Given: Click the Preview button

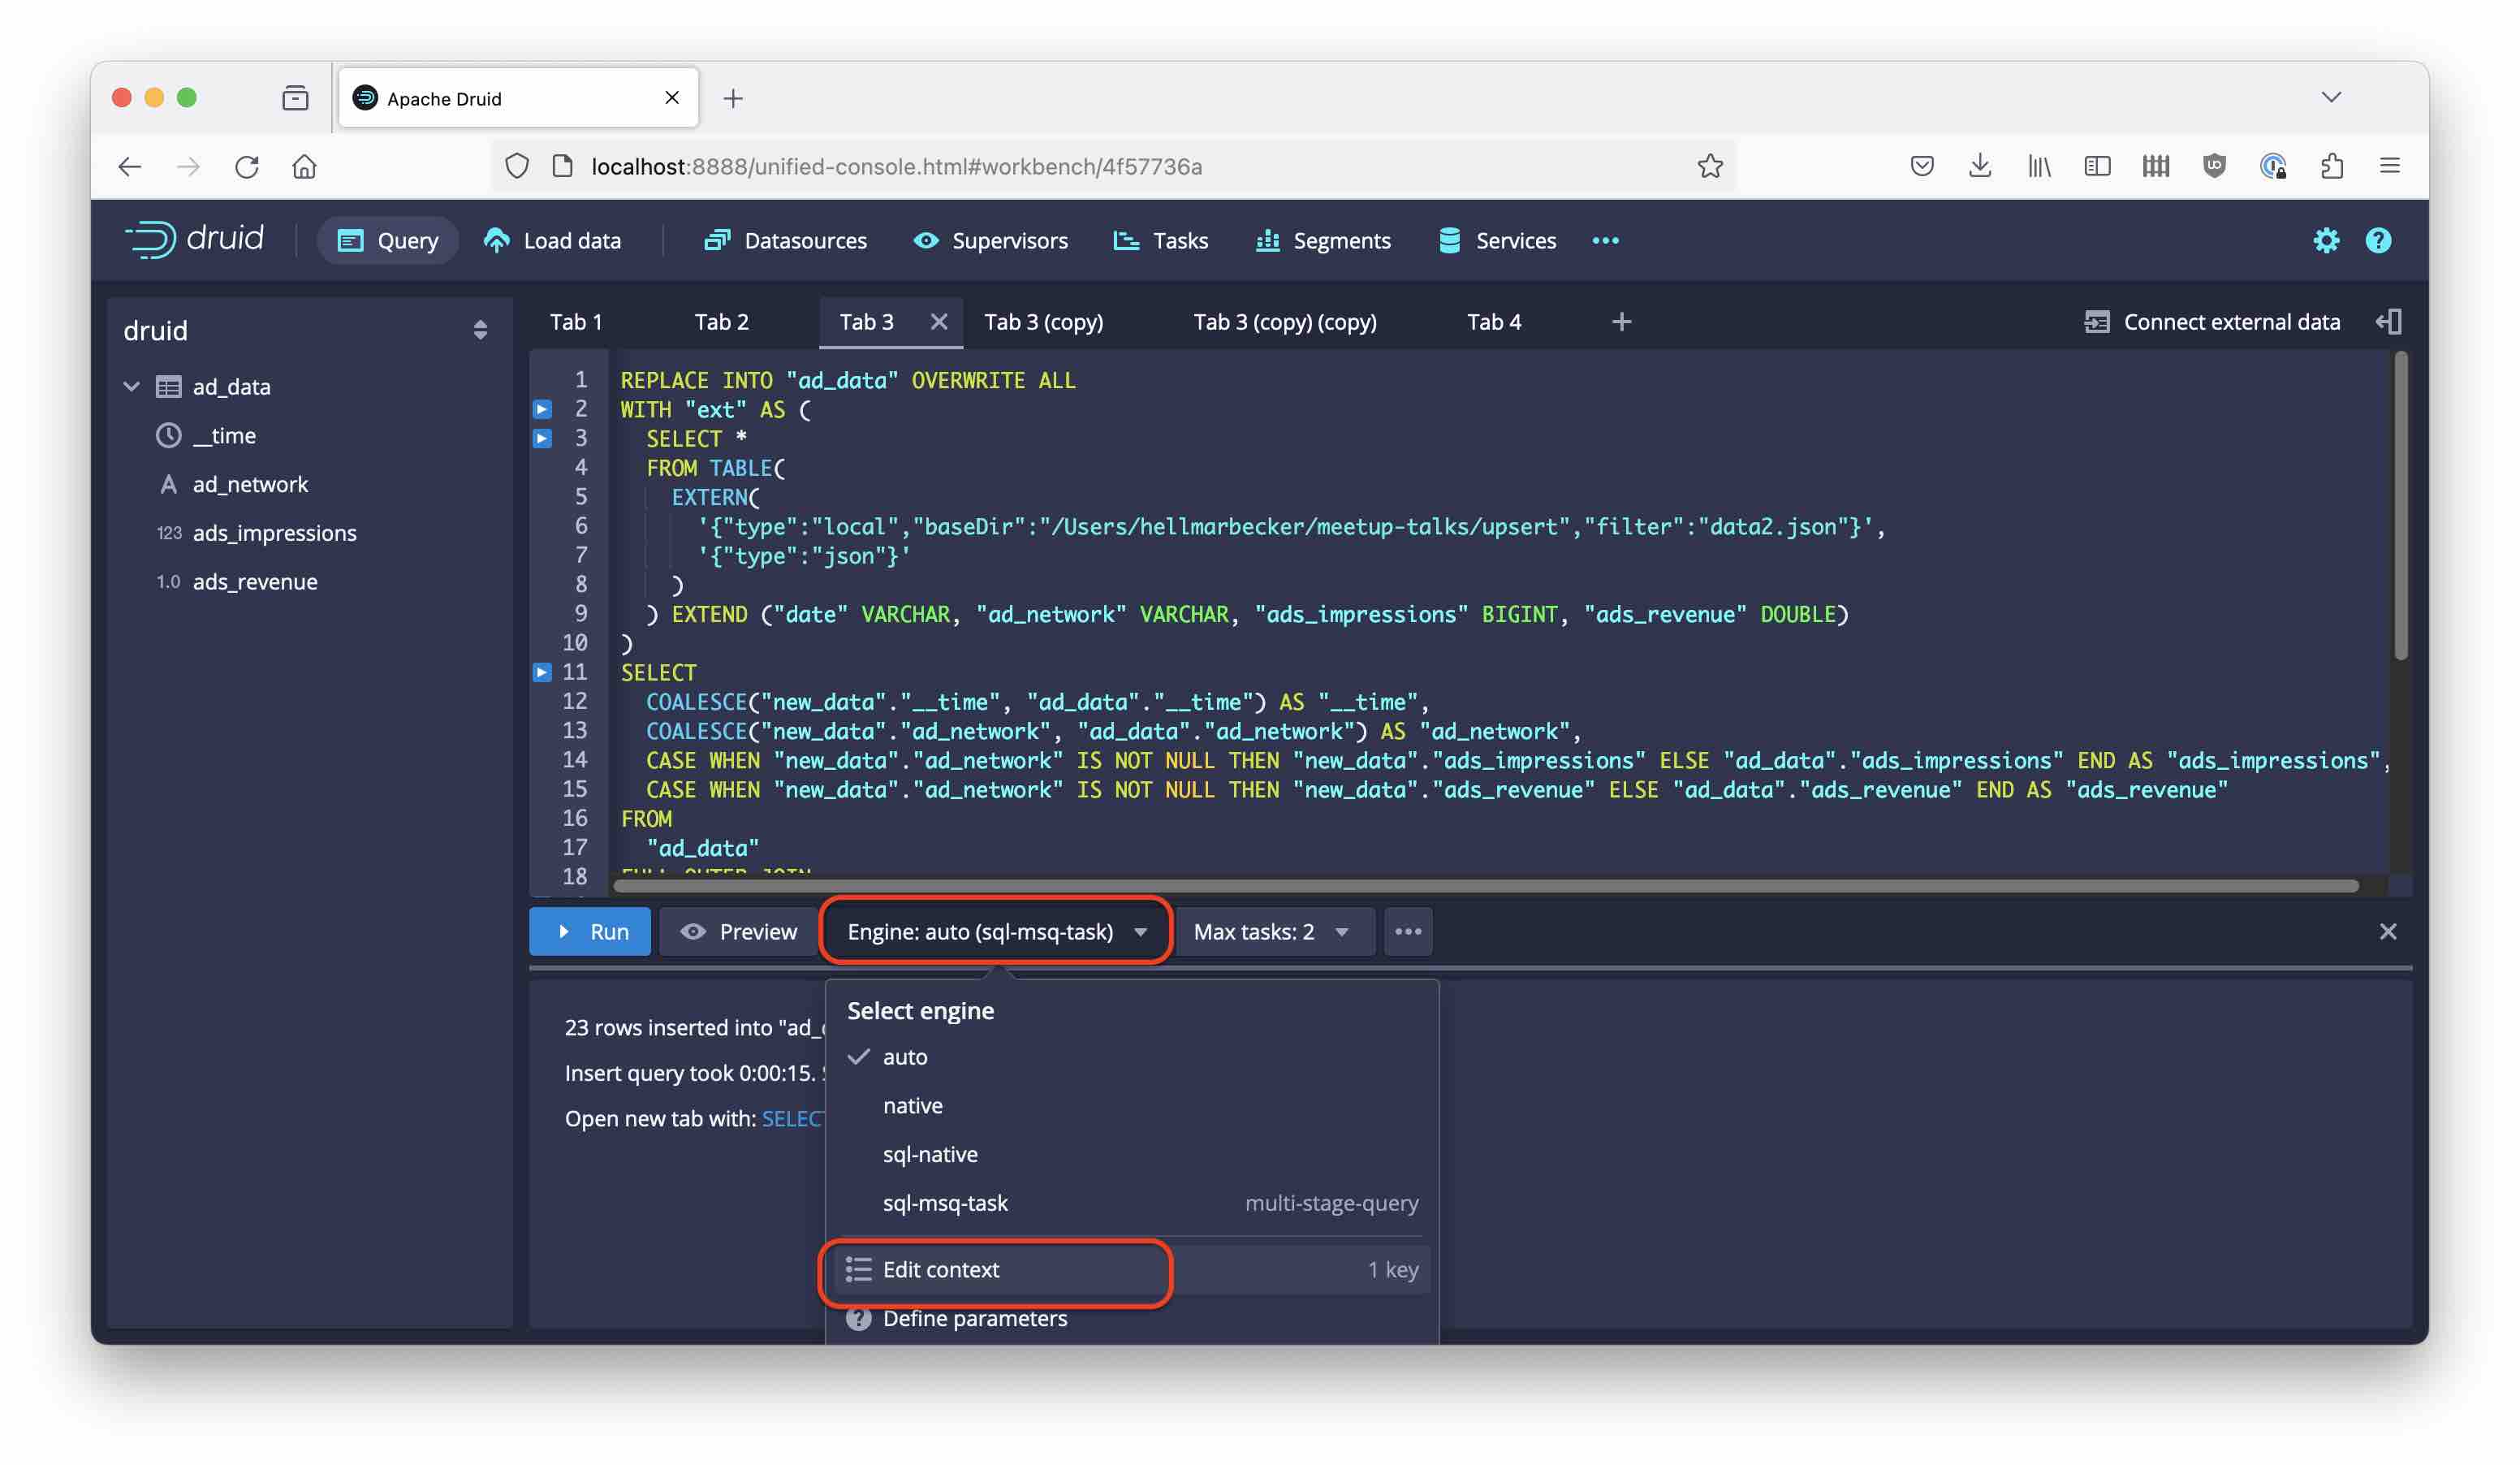Looking at the screenshot, I should (739, 931).
